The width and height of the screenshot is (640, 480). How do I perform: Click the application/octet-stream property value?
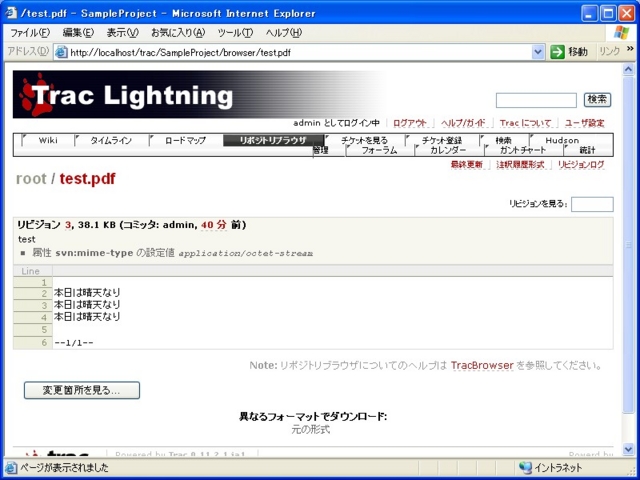[246, 253]
